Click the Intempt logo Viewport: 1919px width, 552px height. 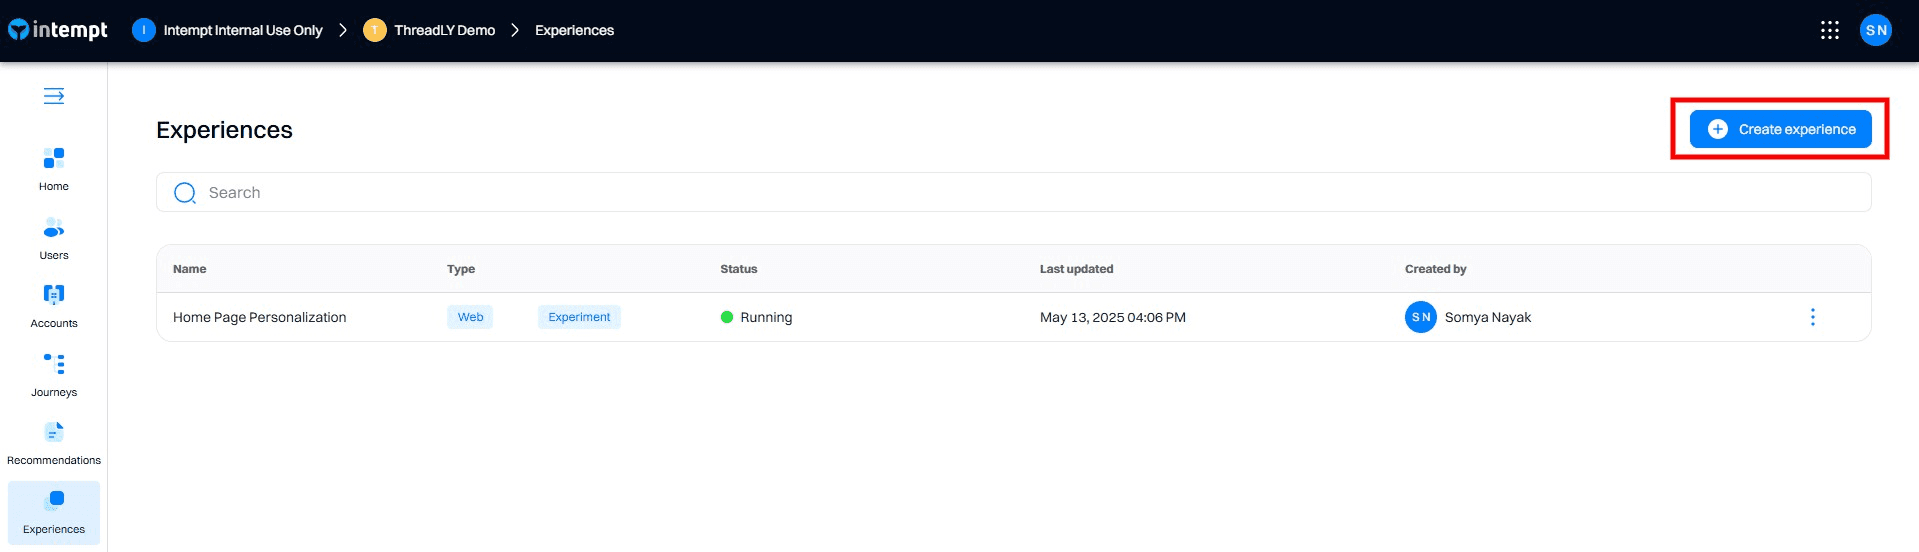pos(58,30)
